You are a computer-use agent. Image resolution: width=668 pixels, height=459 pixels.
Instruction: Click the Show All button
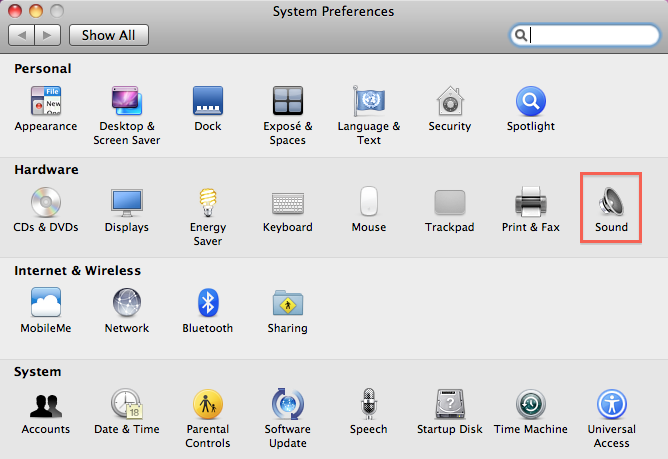coord(109,35)
